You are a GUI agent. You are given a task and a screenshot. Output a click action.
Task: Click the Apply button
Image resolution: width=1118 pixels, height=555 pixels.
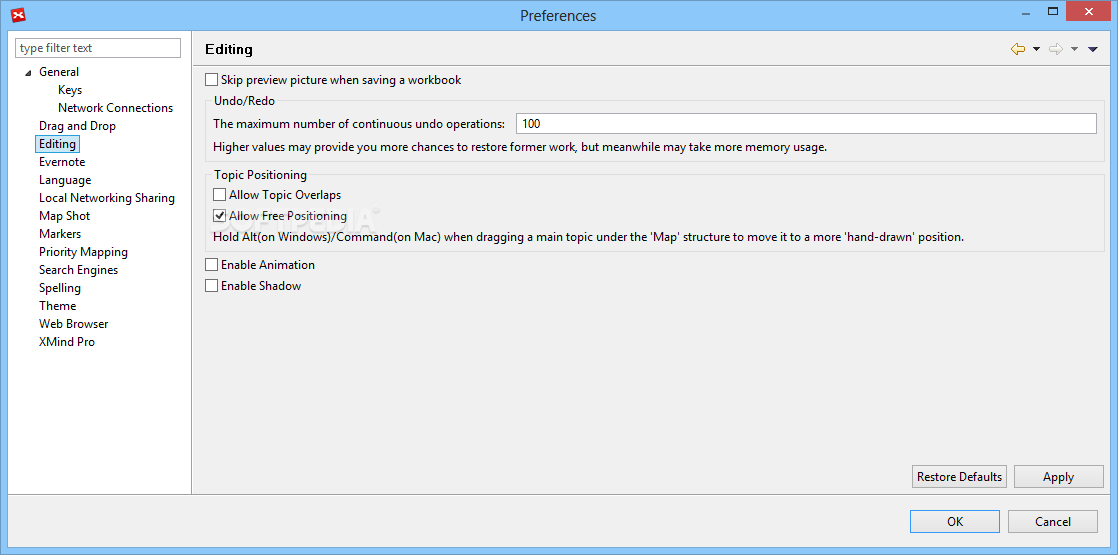pyautogui.click(x=1058, y=477)
